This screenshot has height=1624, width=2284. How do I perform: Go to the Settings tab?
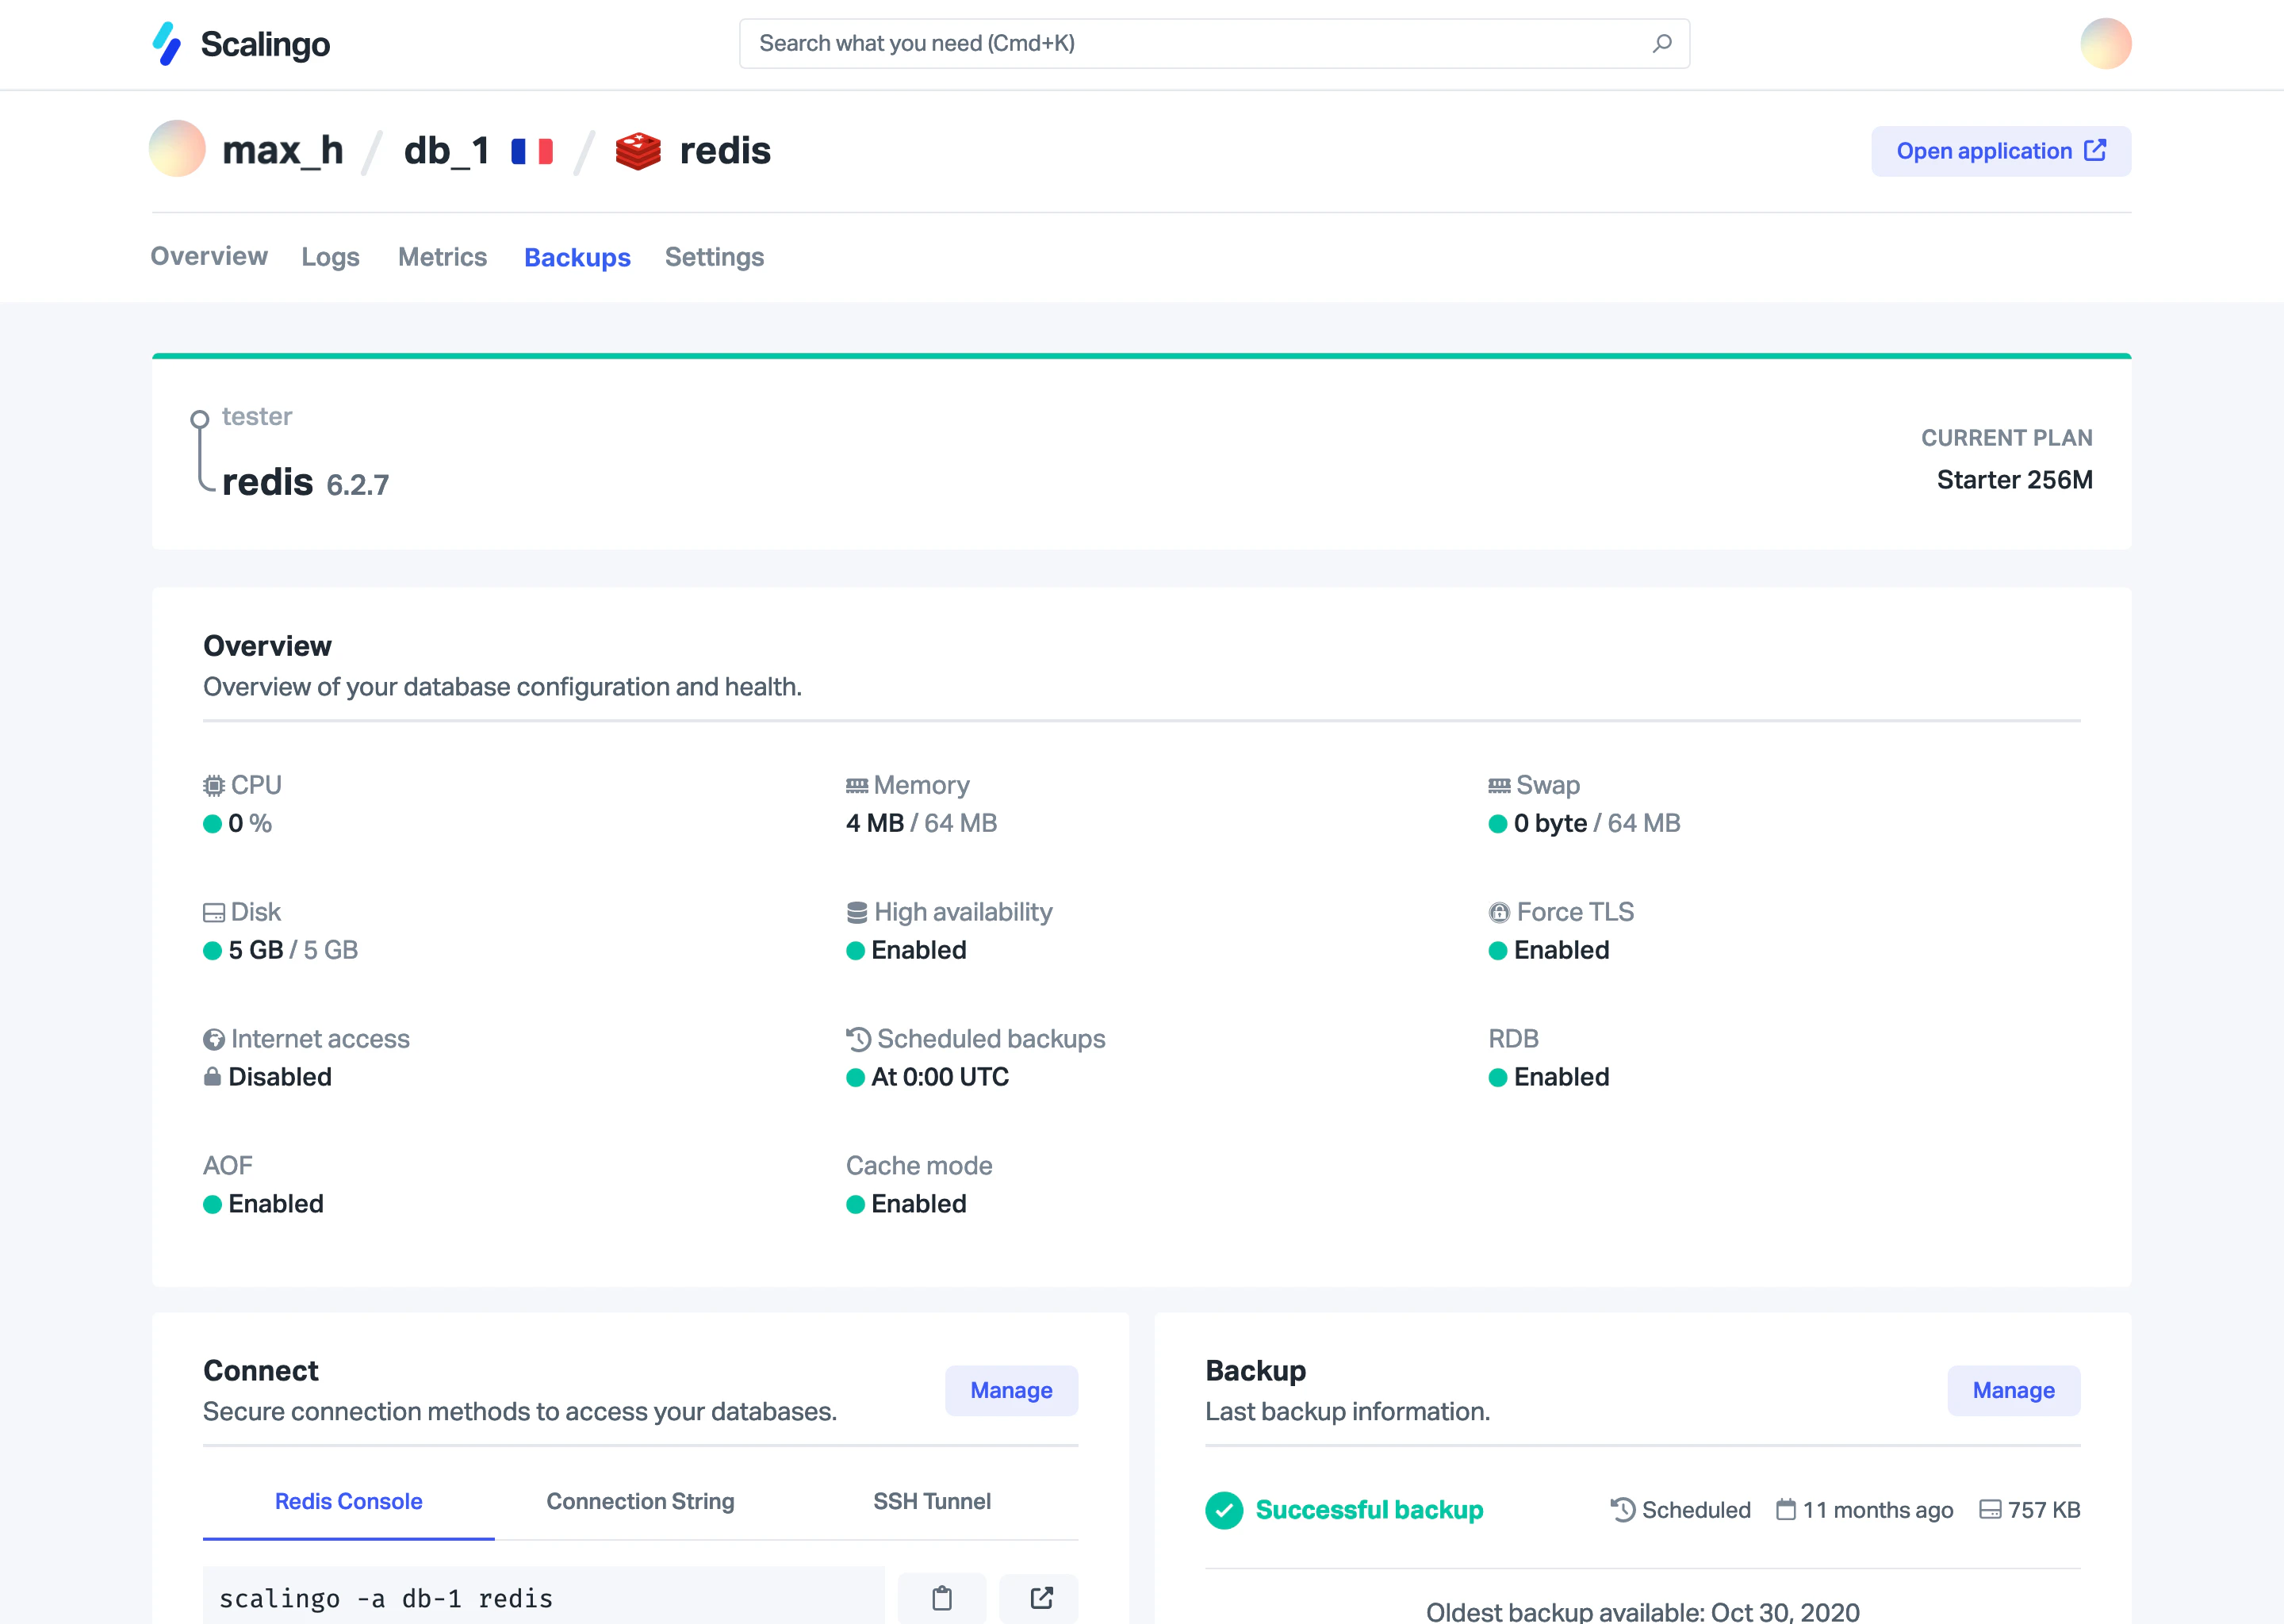click(x=714, y=257)
